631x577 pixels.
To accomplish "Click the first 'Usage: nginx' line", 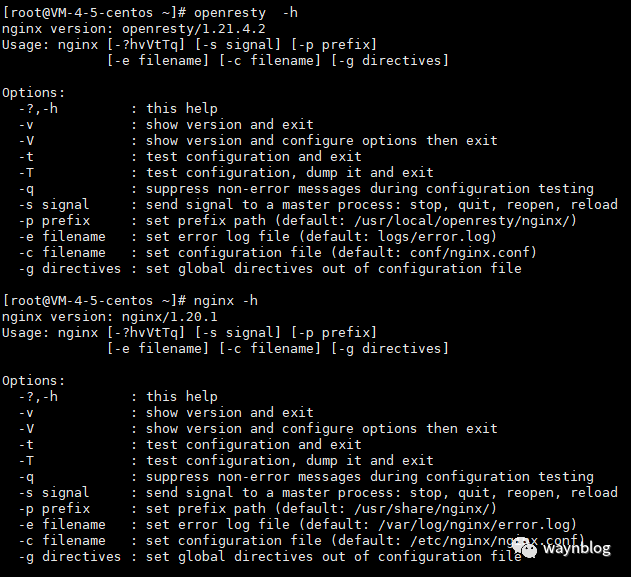I will tap(189, 45).
